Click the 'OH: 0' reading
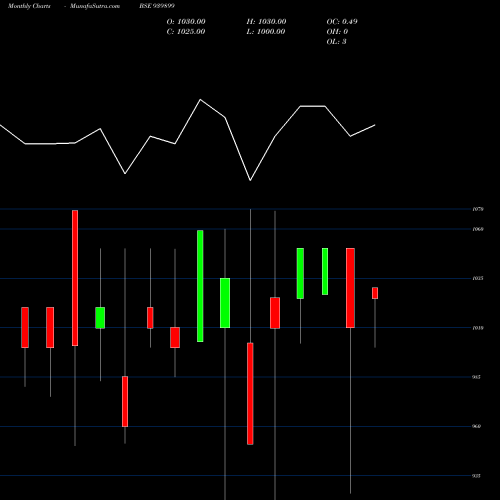Image resolution: width=500 pixels, height=500 pixels. coord(337,32)
